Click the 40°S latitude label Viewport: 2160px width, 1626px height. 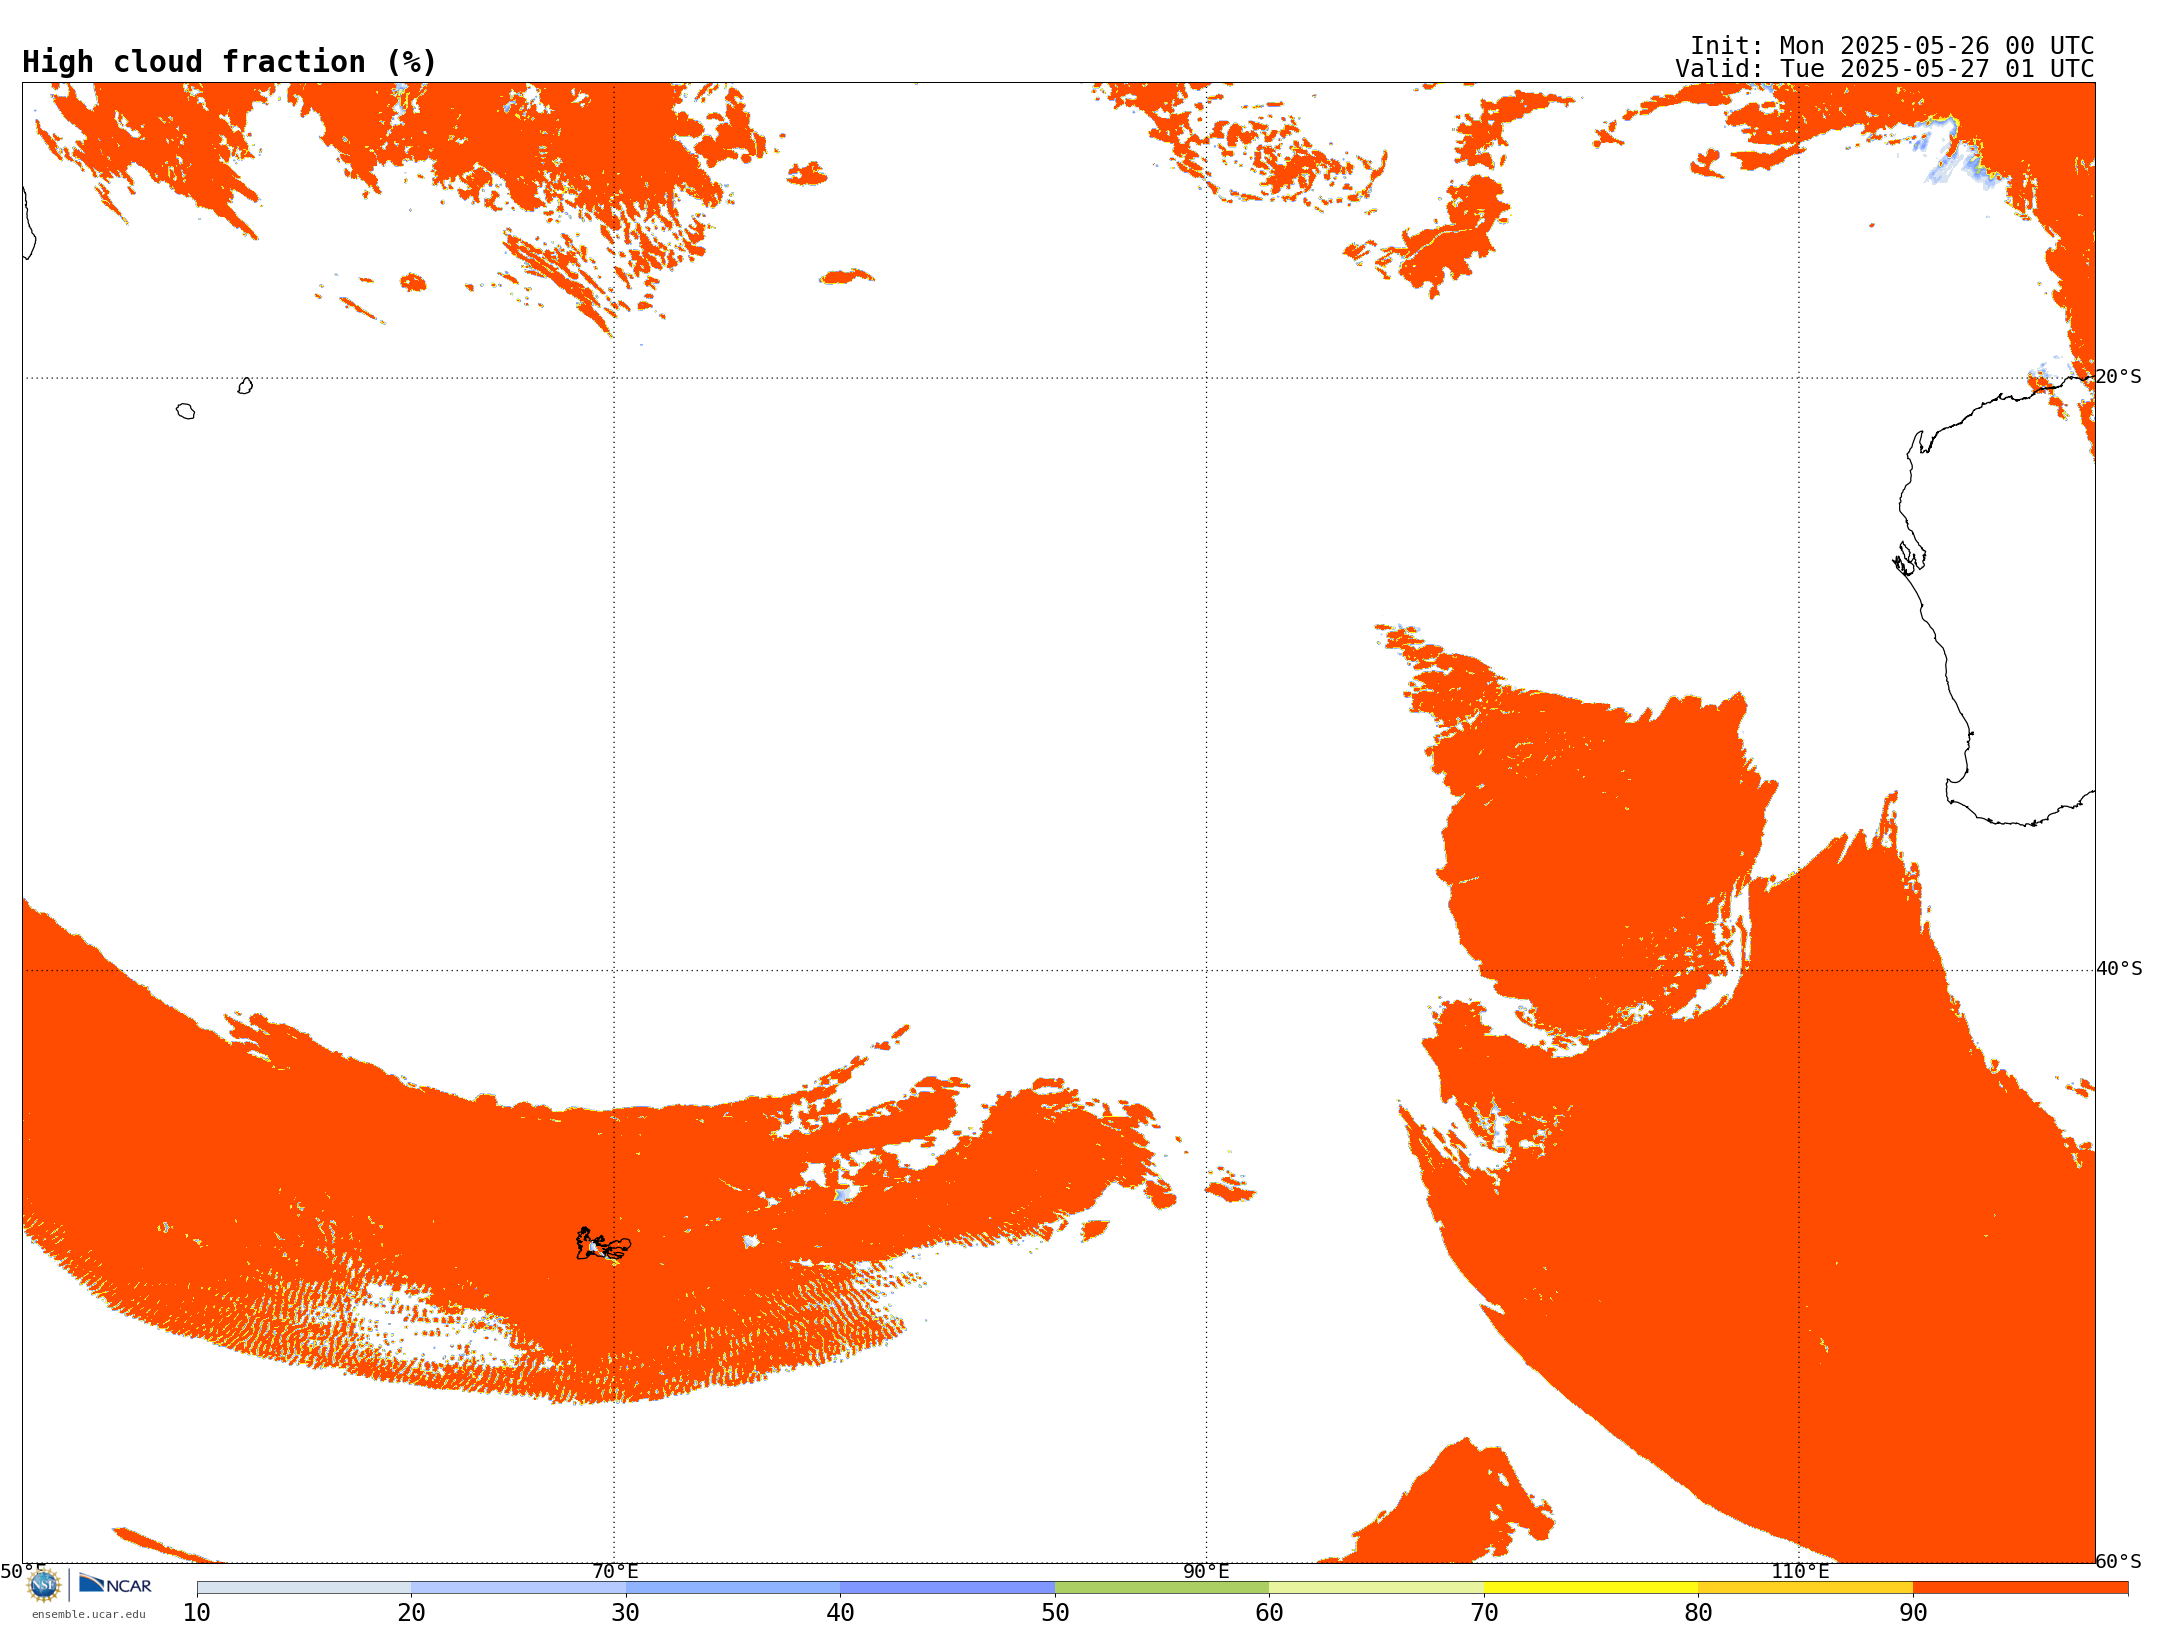[2119, 969]
